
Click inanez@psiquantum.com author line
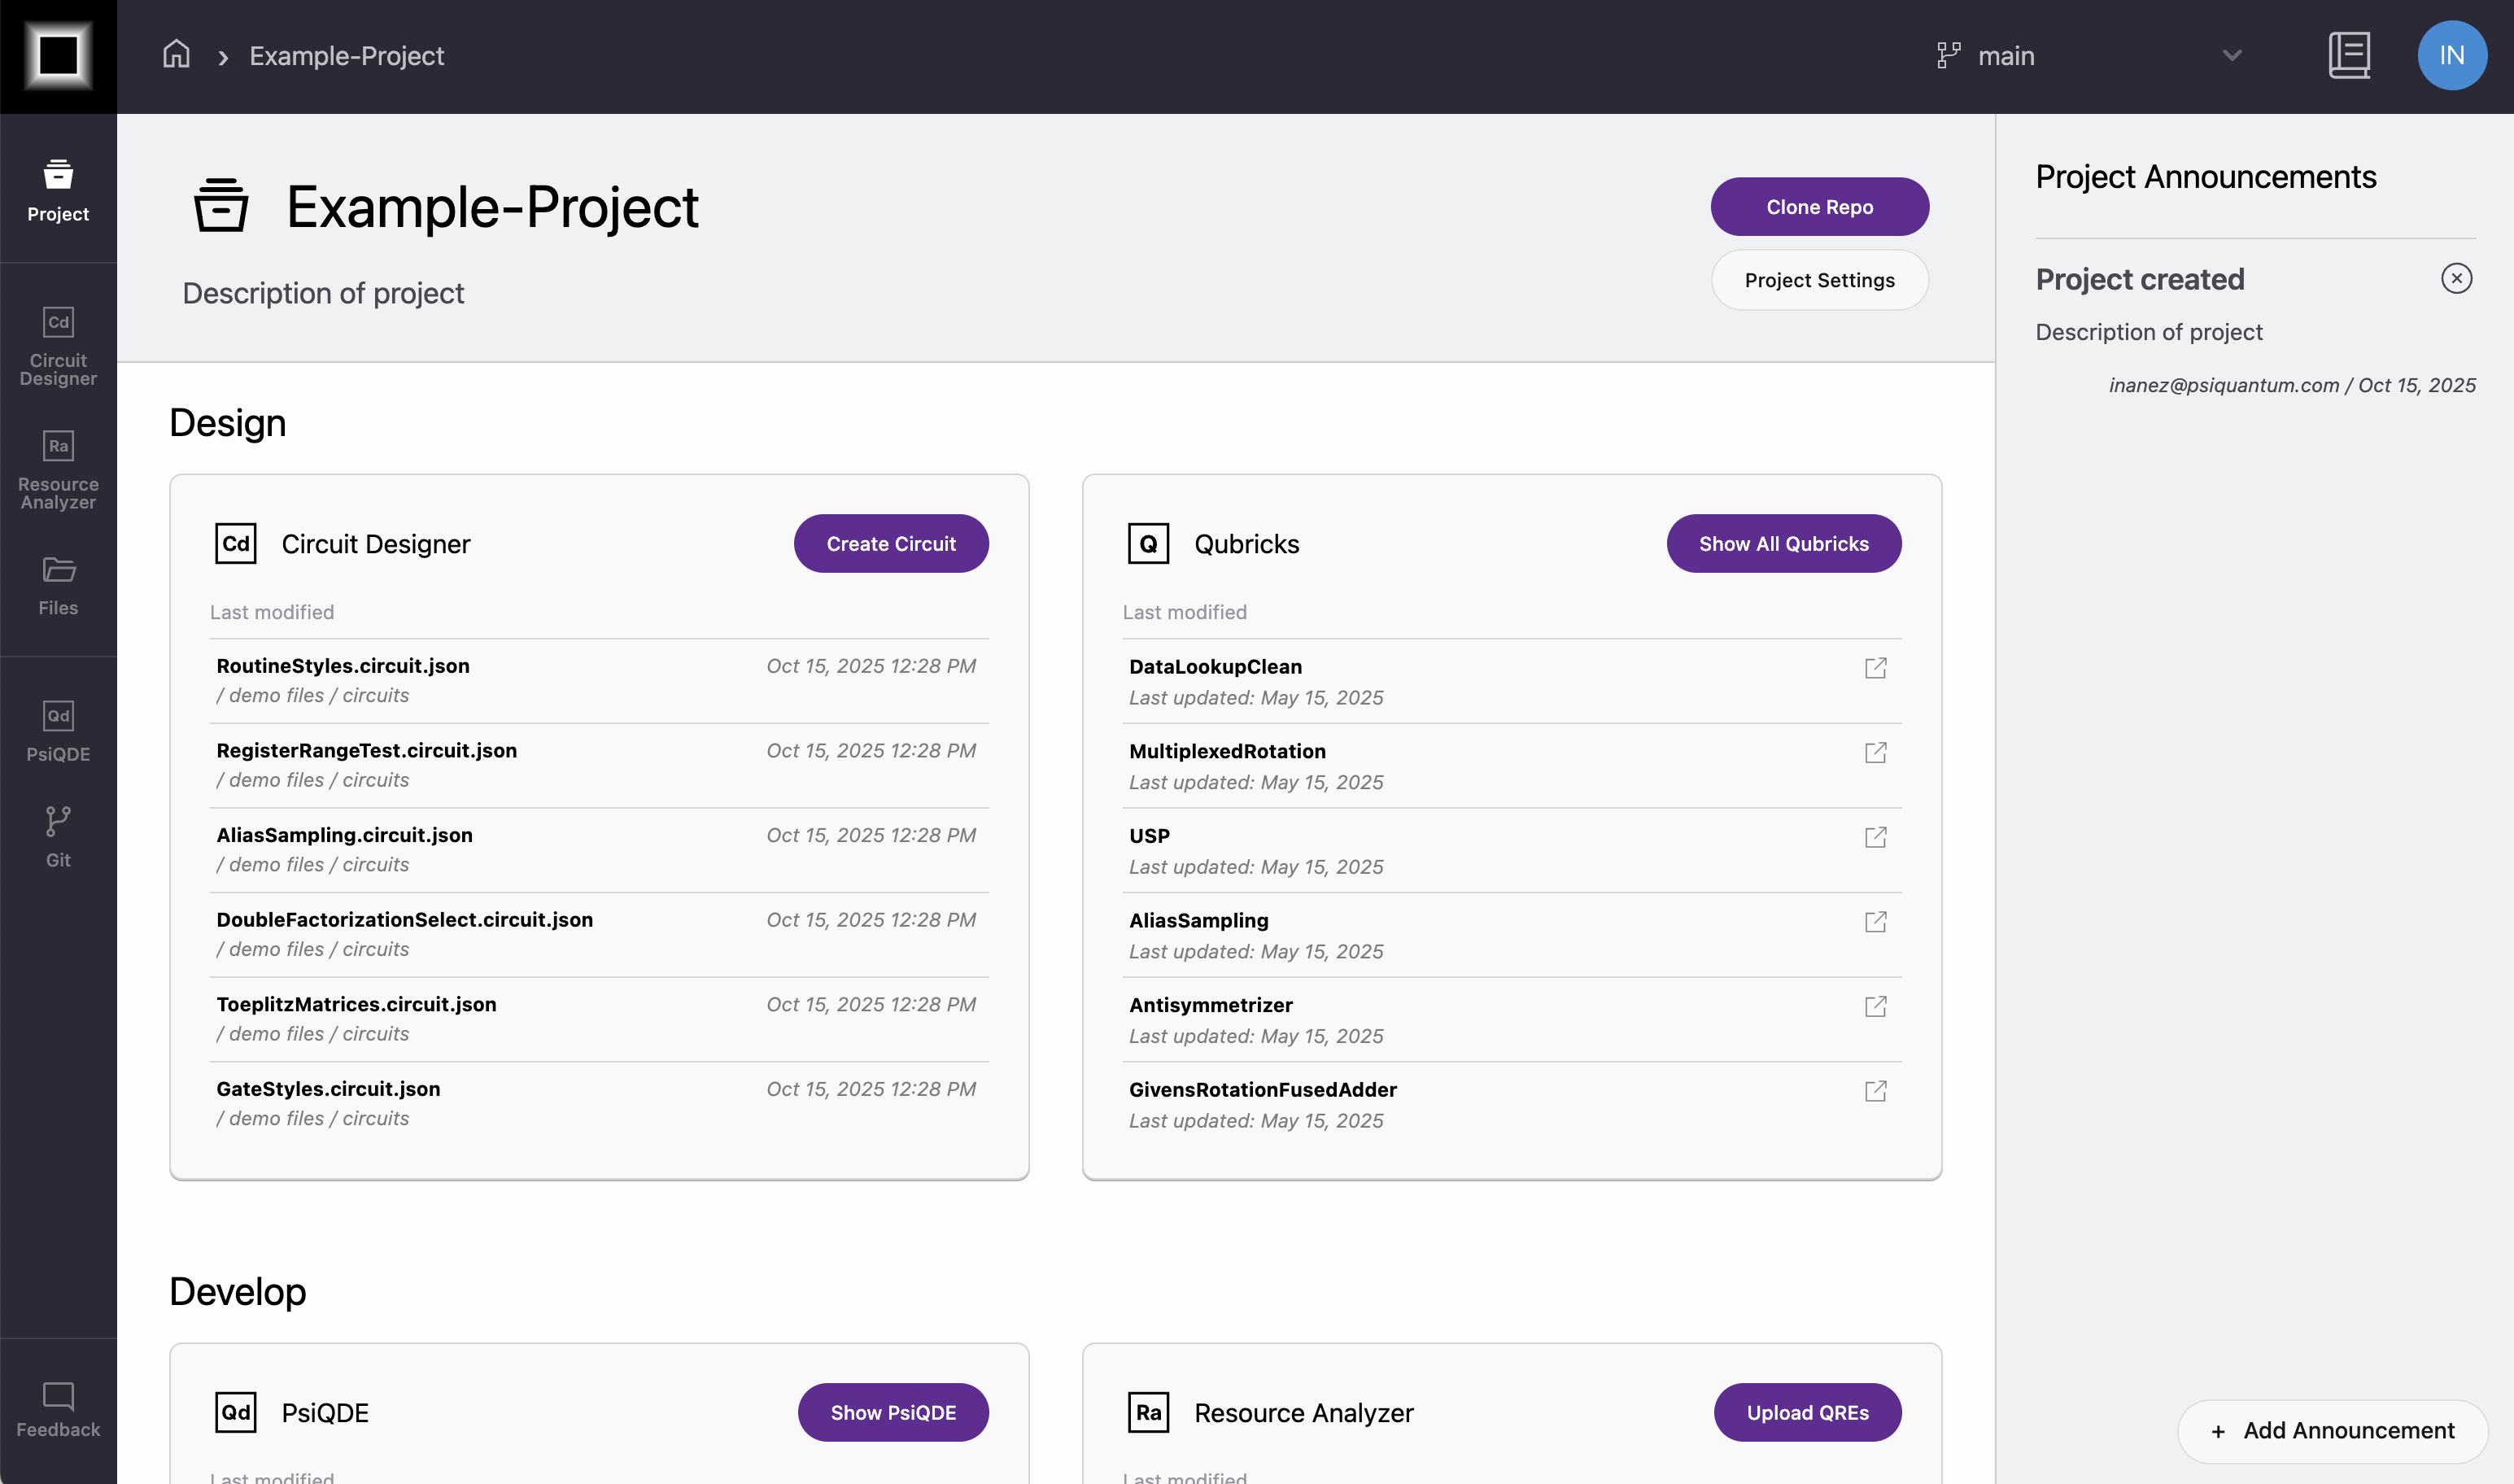[x=2292, y=385]
